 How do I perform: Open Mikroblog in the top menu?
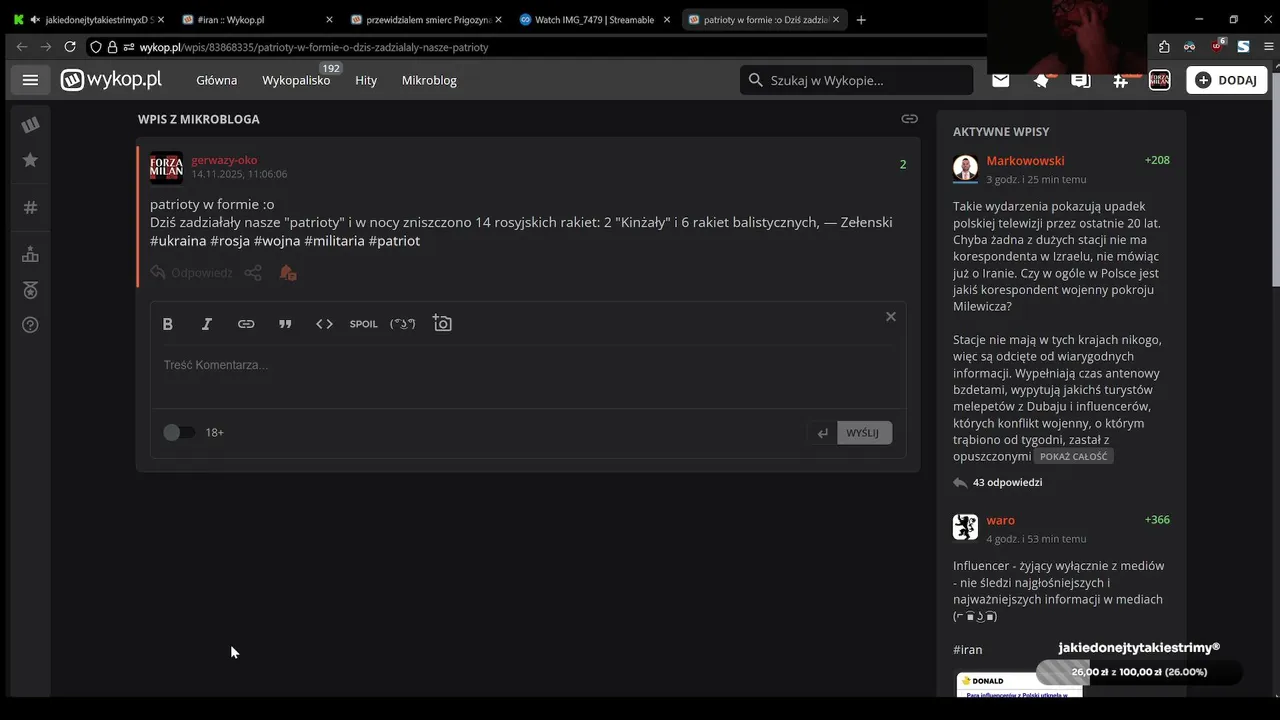[x=429, y=80]
